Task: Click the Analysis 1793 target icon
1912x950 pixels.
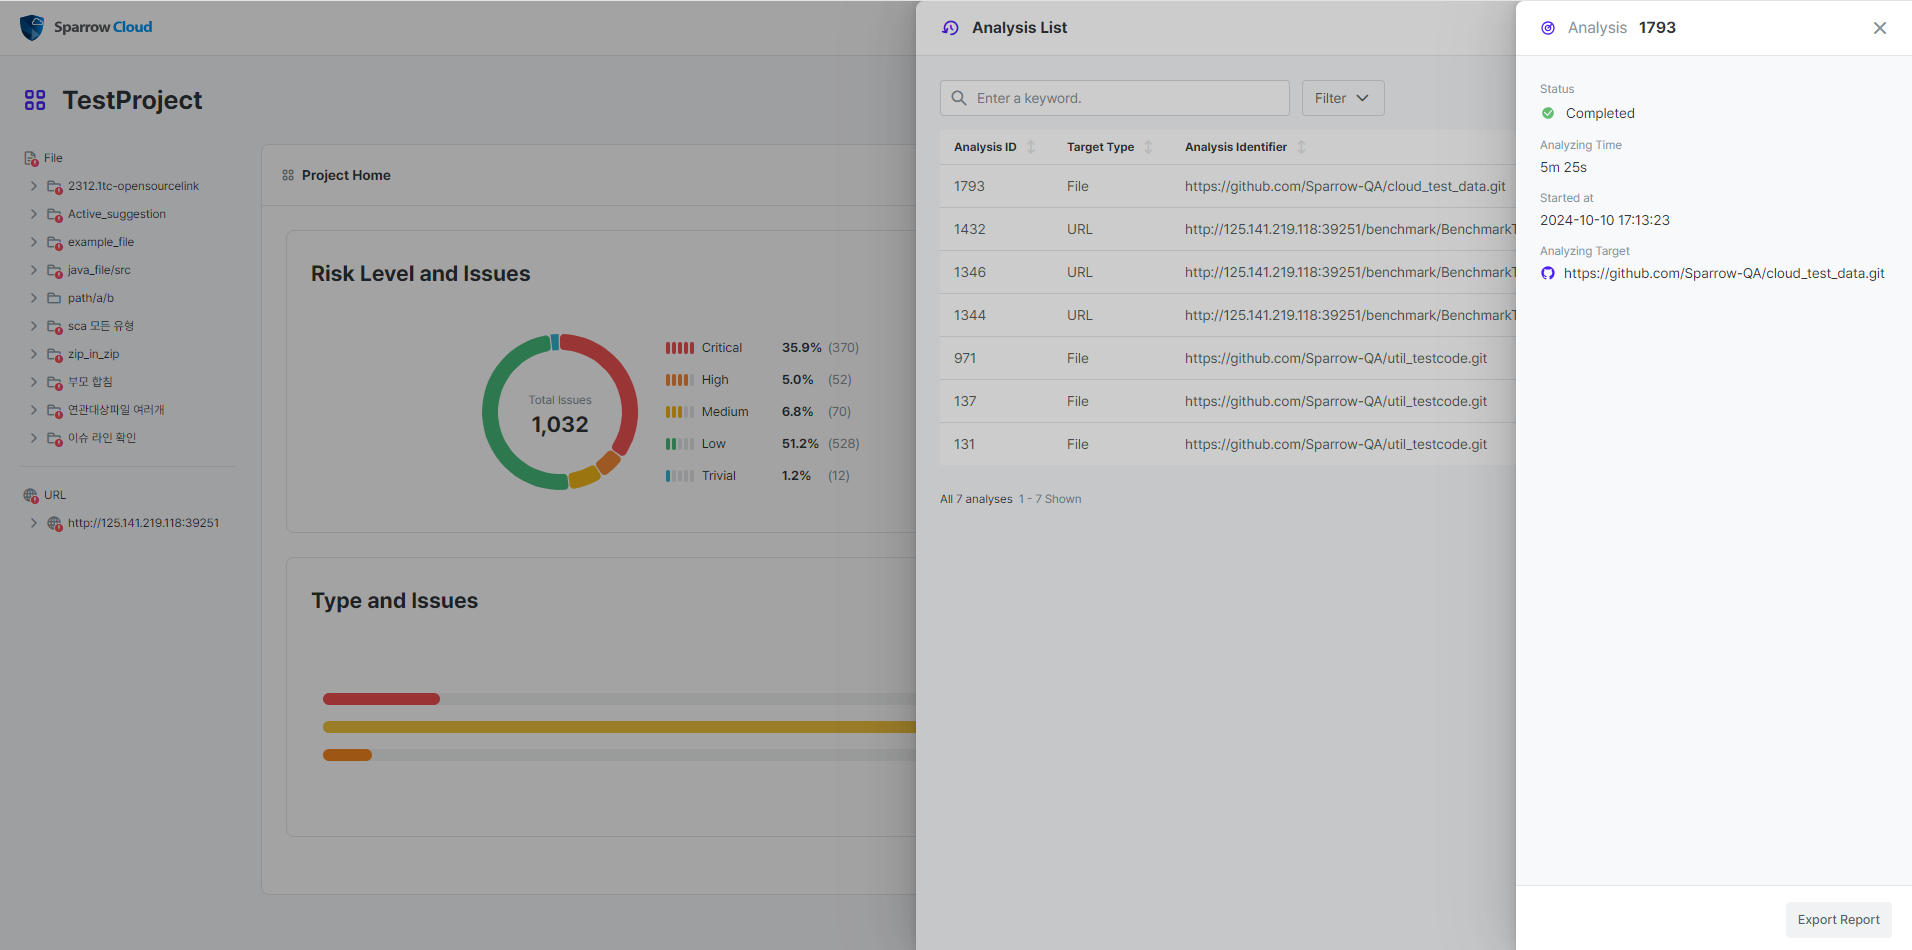Action: [x=1548, y=28]
